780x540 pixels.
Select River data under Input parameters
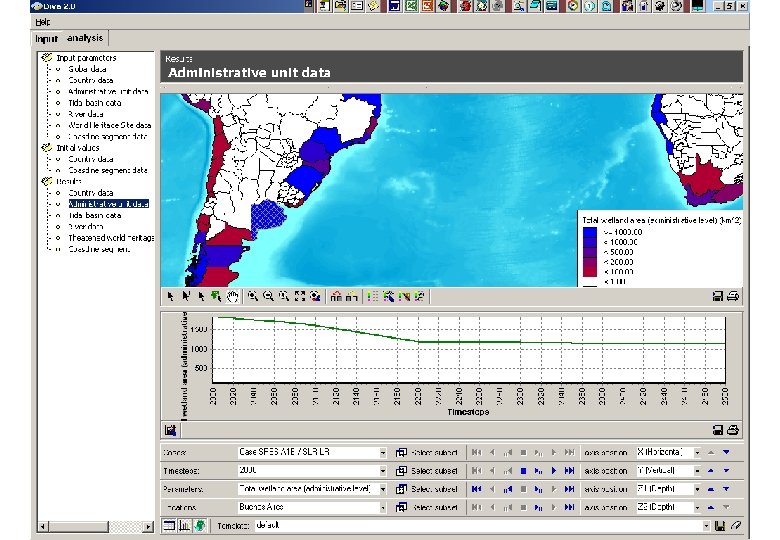86,114
